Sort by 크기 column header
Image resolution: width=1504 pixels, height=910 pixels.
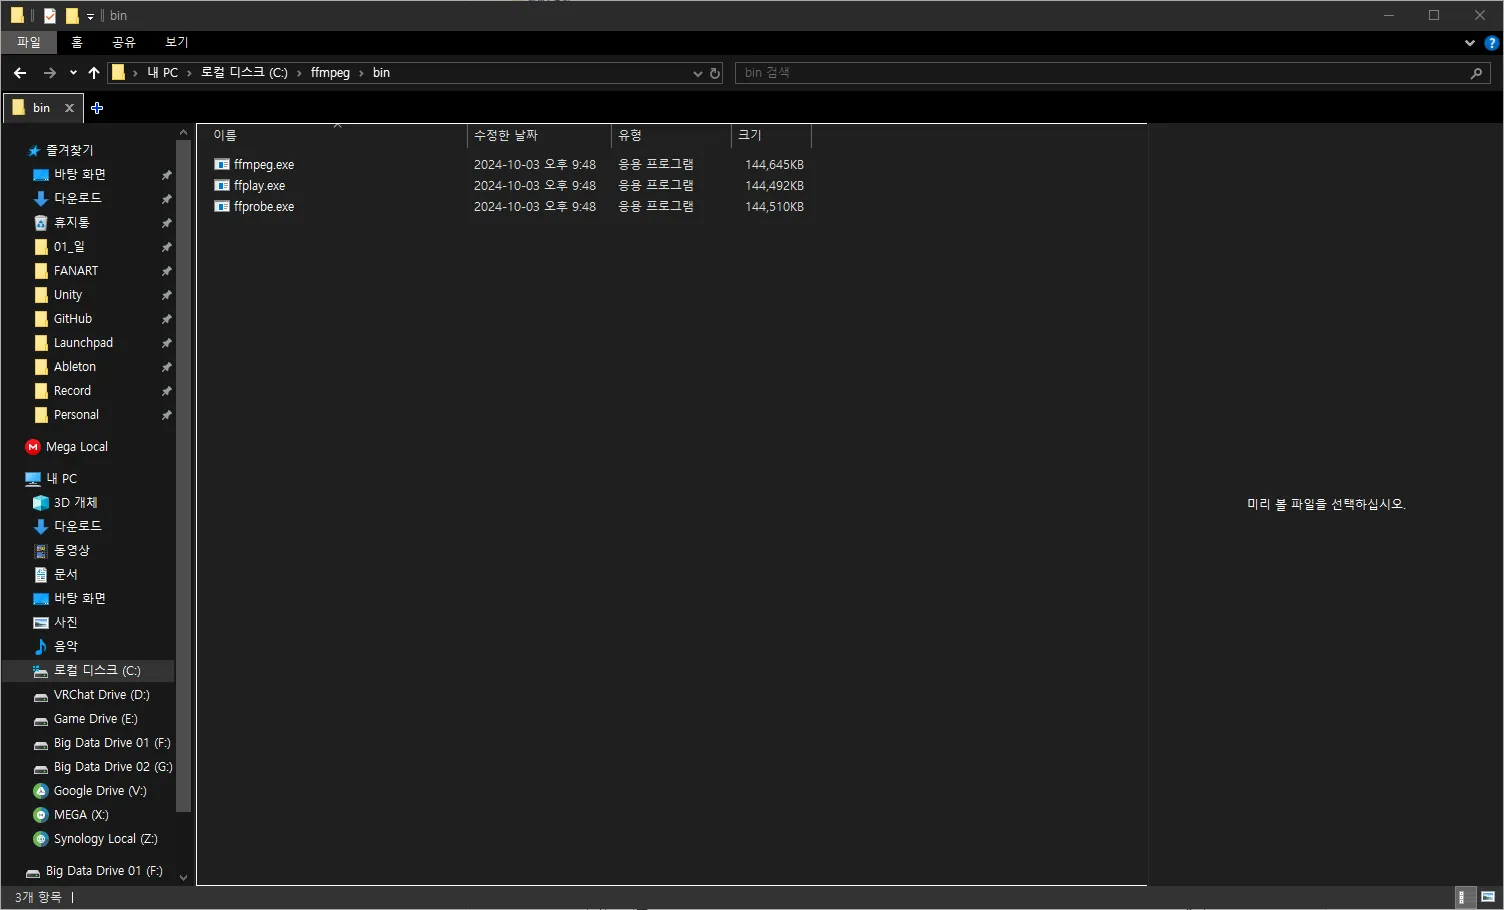point(771,135)
